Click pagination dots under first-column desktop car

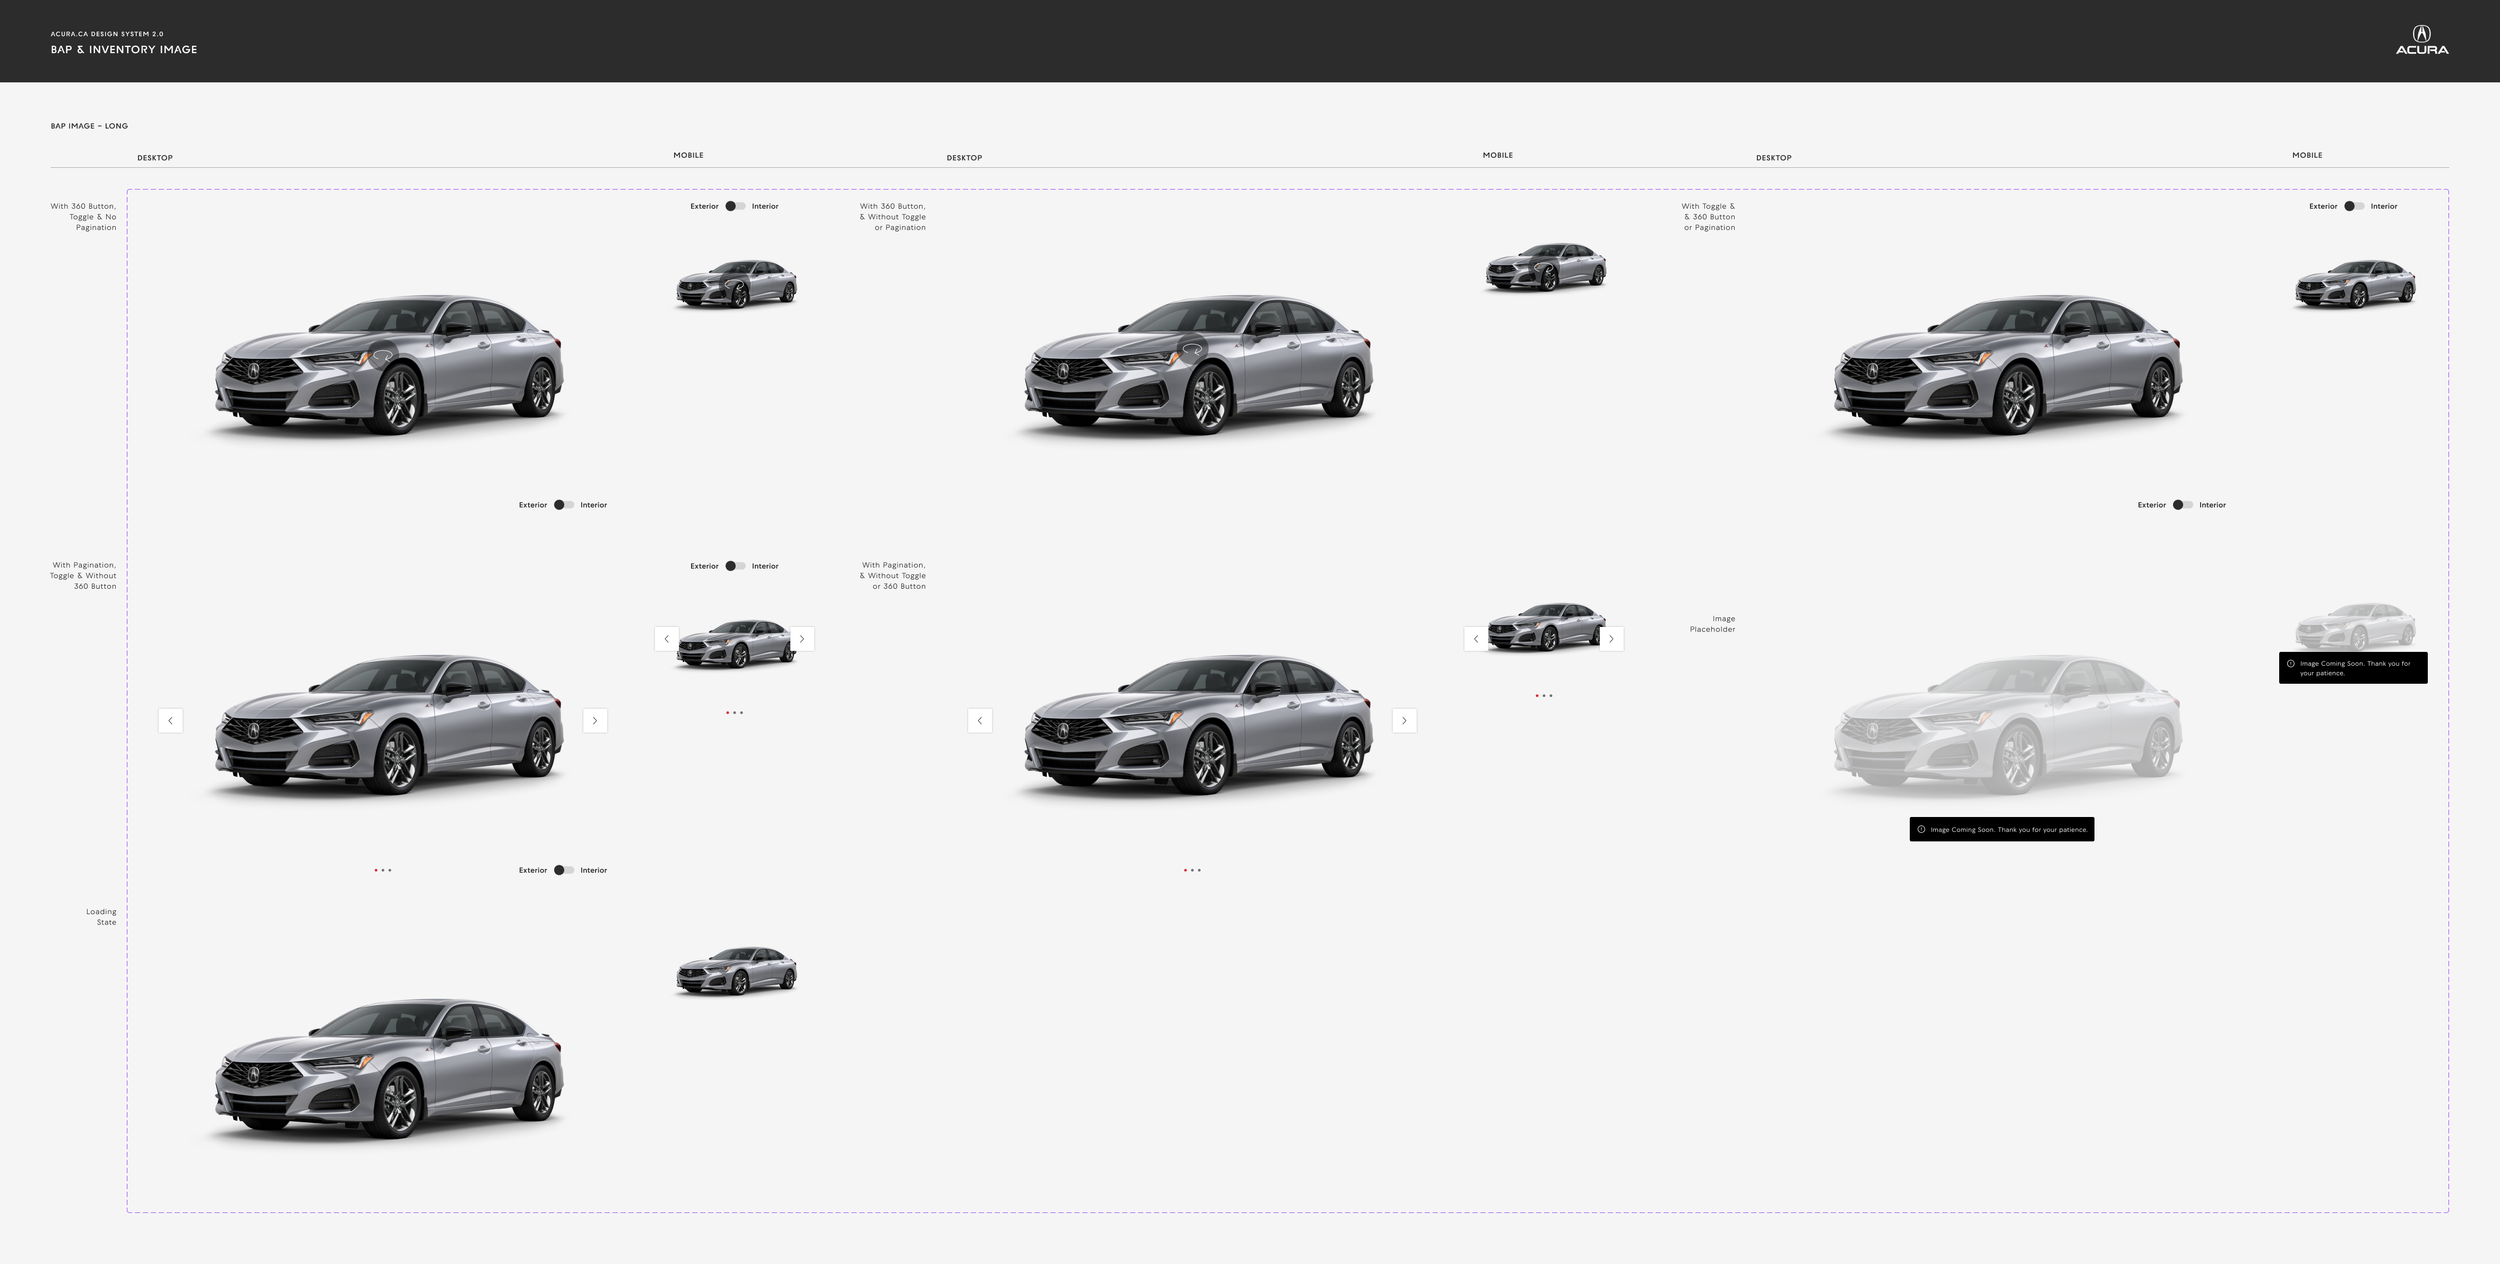click(383, 870)
